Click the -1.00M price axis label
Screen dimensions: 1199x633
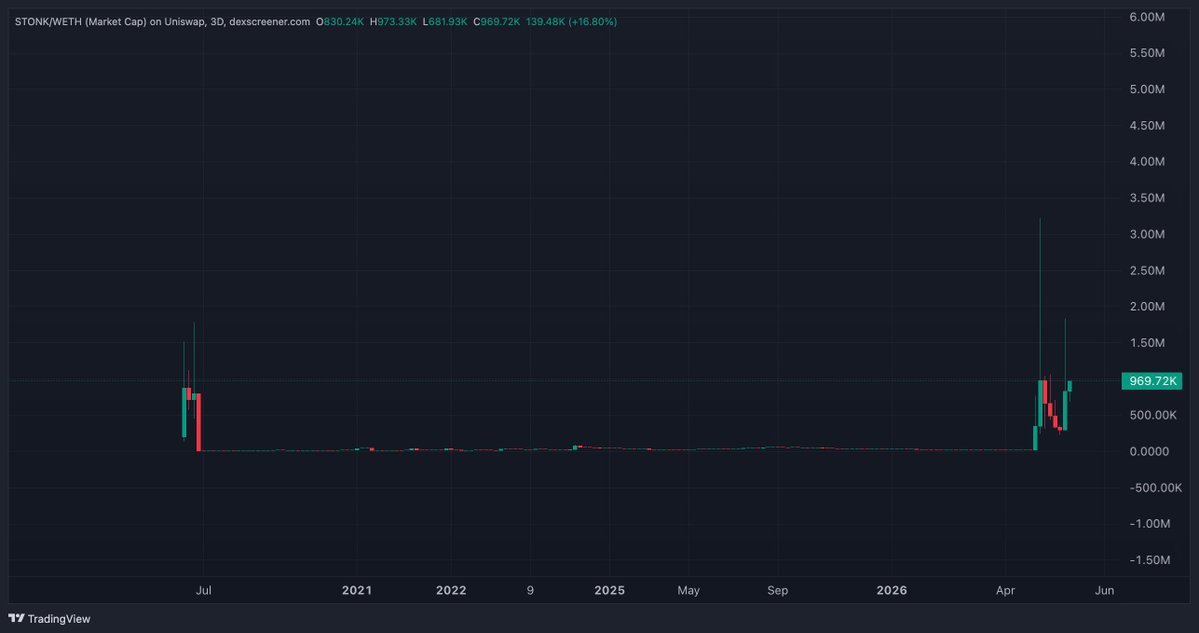point(1149,524)
